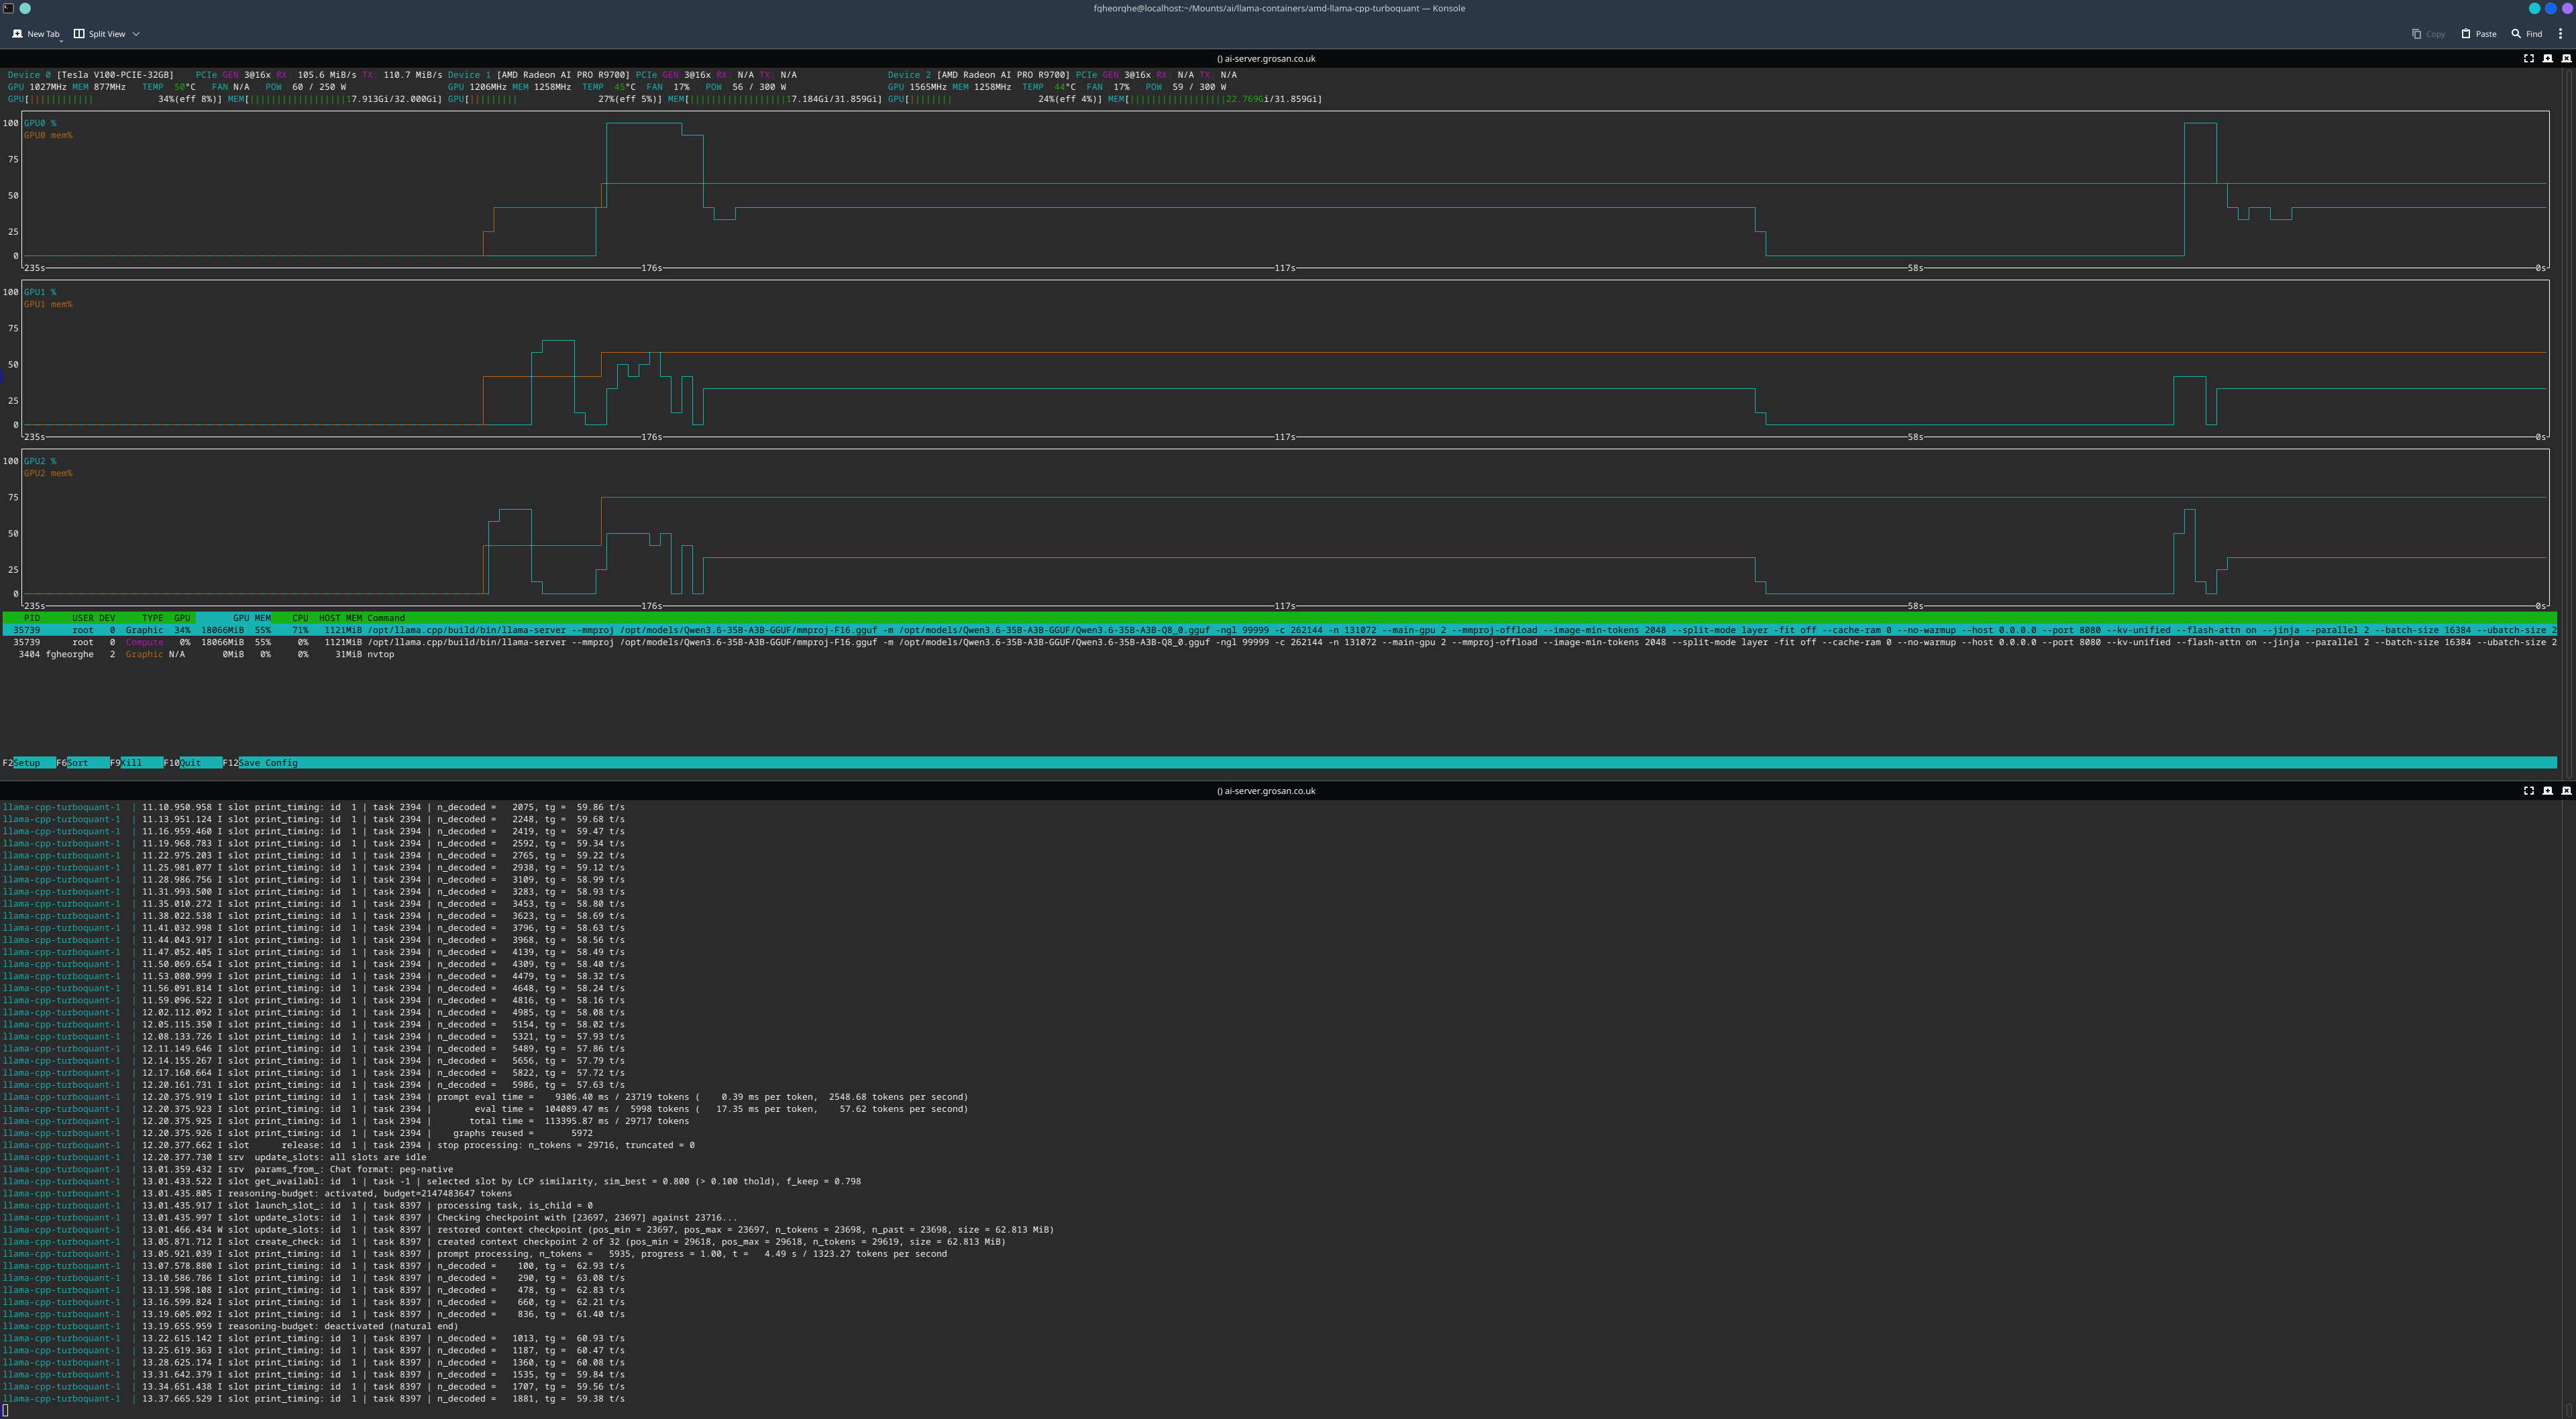Image resolution: width=2576 pixels, height=1419 pixels.
Task: Expand the Split View dropdown chevron
Action: point(136,34)
